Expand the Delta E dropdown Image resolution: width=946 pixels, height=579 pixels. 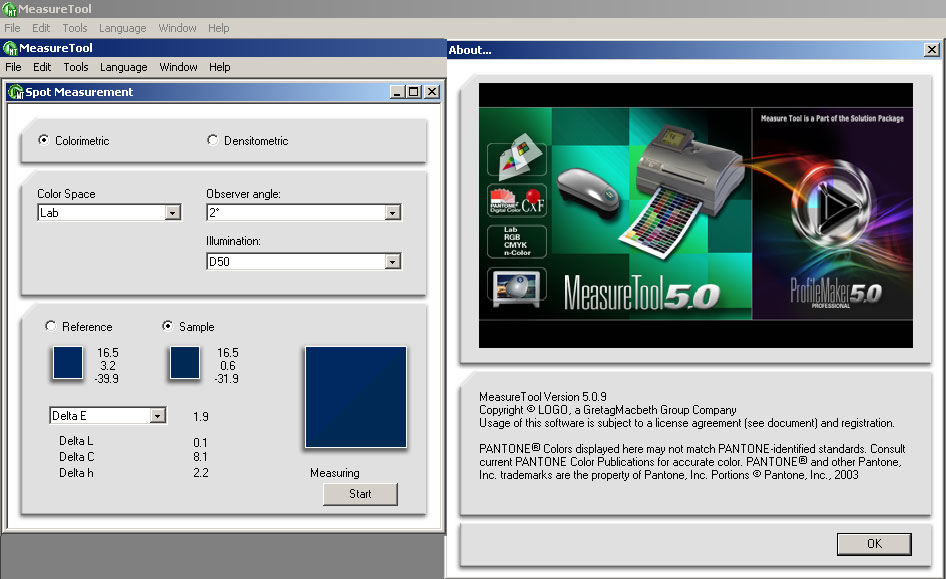click(157, 416)
